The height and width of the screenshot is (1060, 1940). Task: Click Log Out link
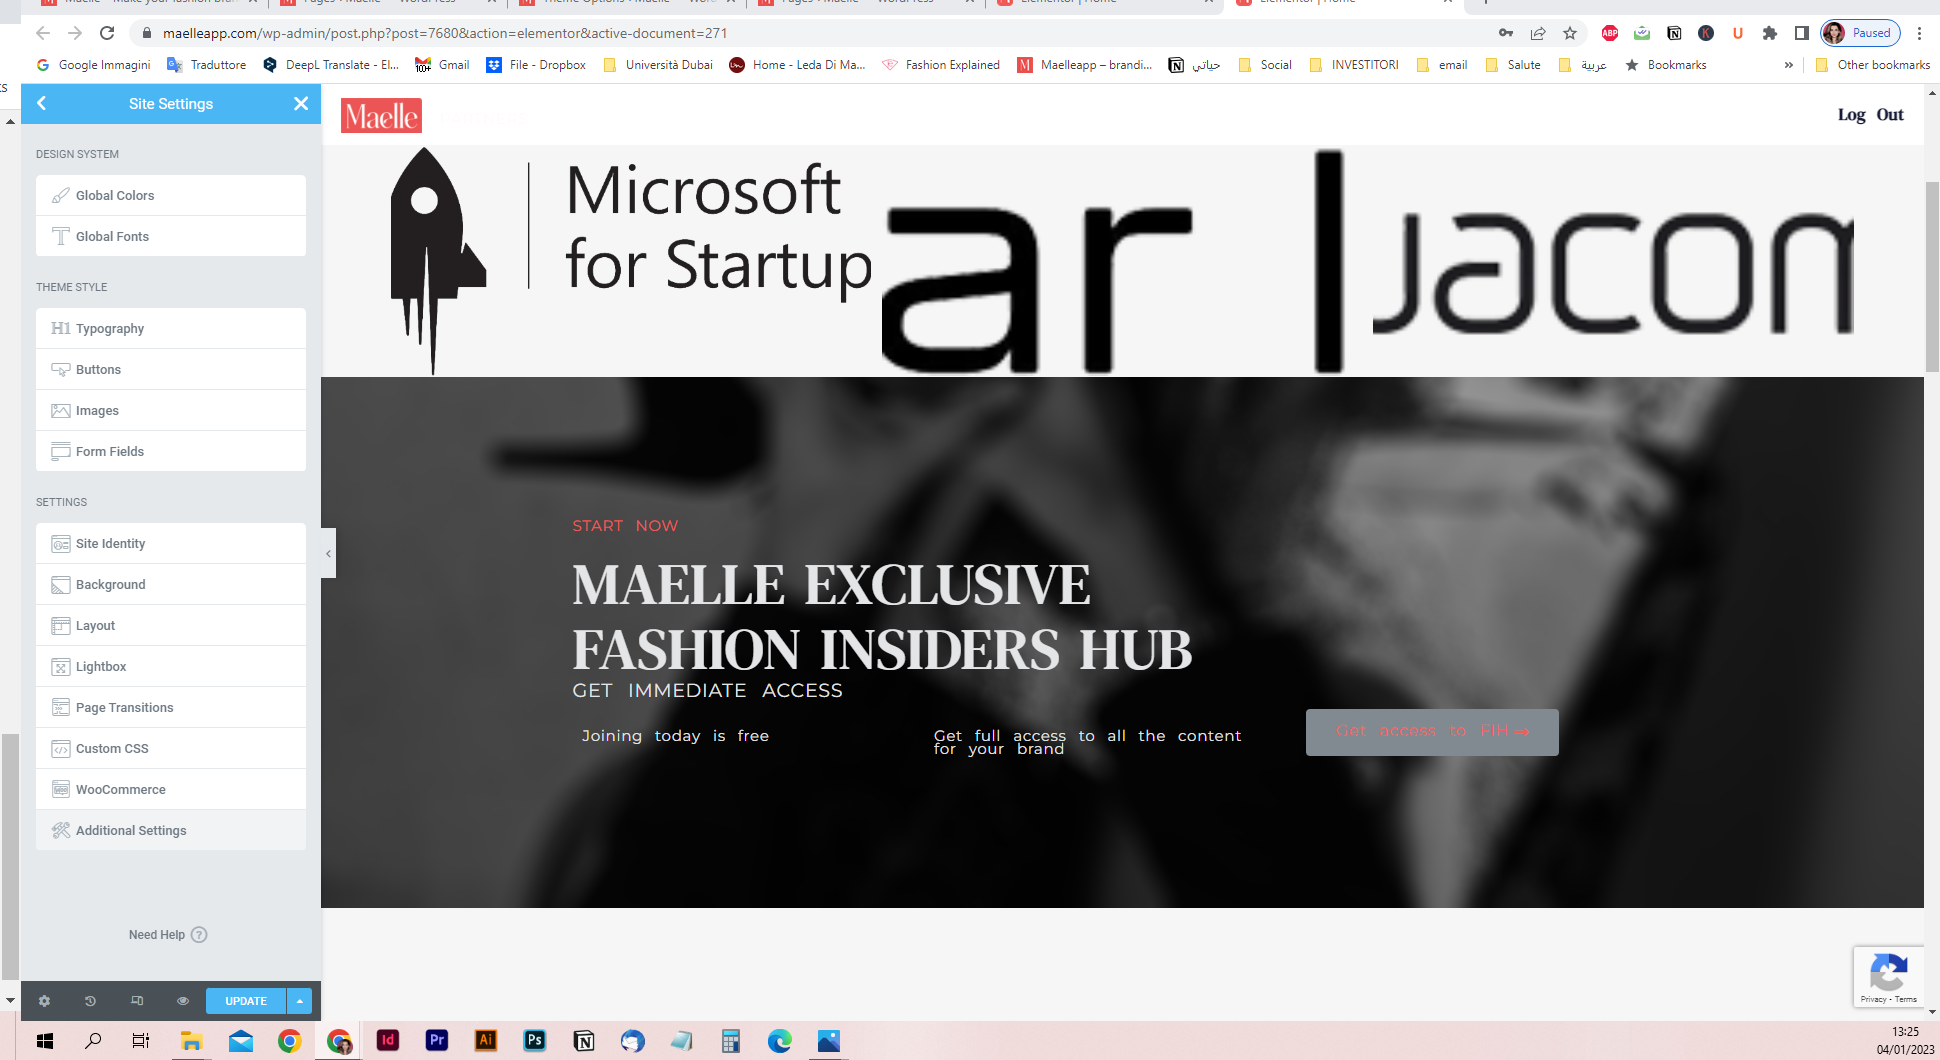click(1870, 115)
